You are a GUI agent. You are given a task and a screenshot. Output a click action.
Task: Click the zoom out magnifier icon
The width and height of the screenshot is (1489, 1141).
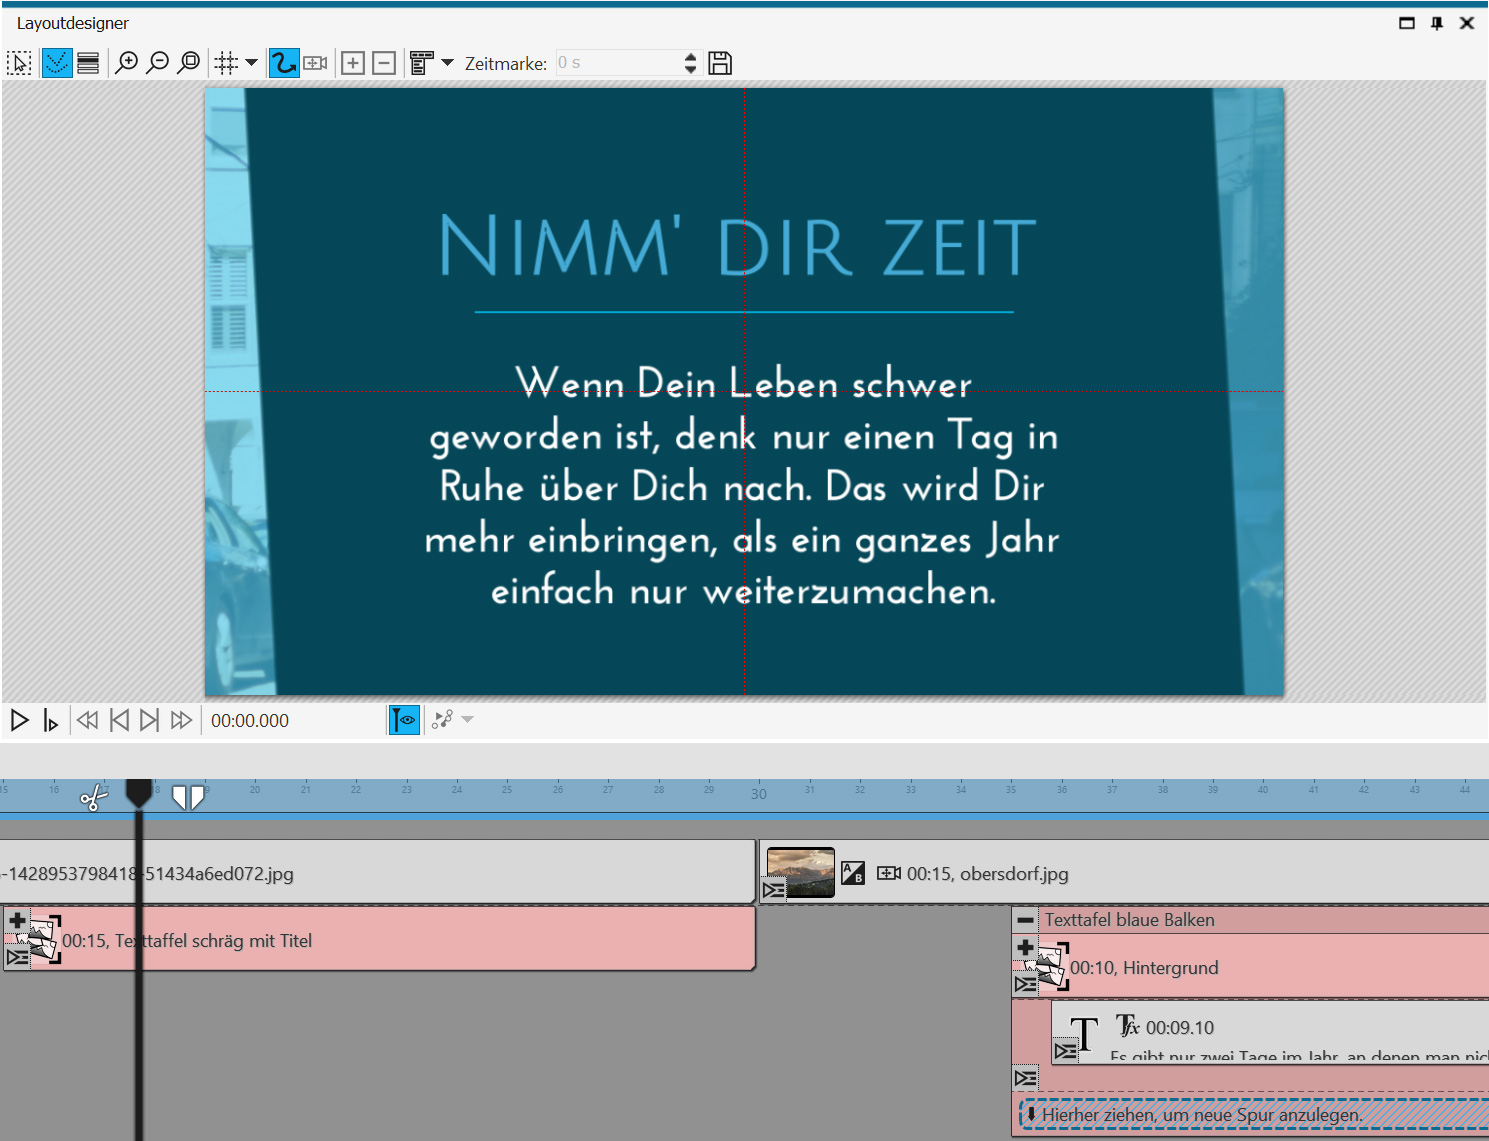158,63
